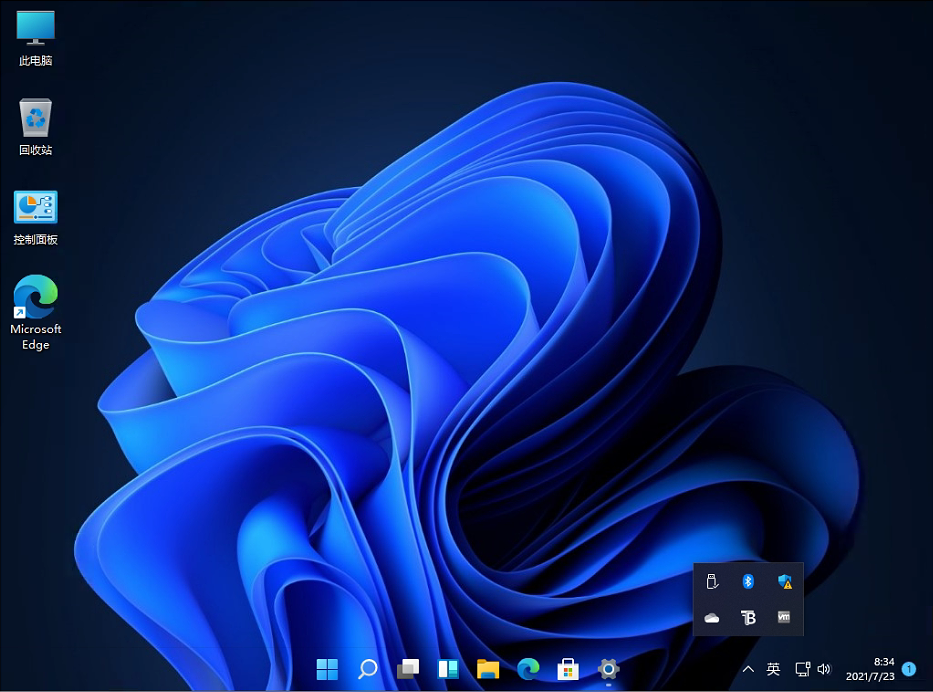The height and width of the screenshot is (692, 933).
Task: Open Windows Security warning icon
Action: (x=785, y=581)
